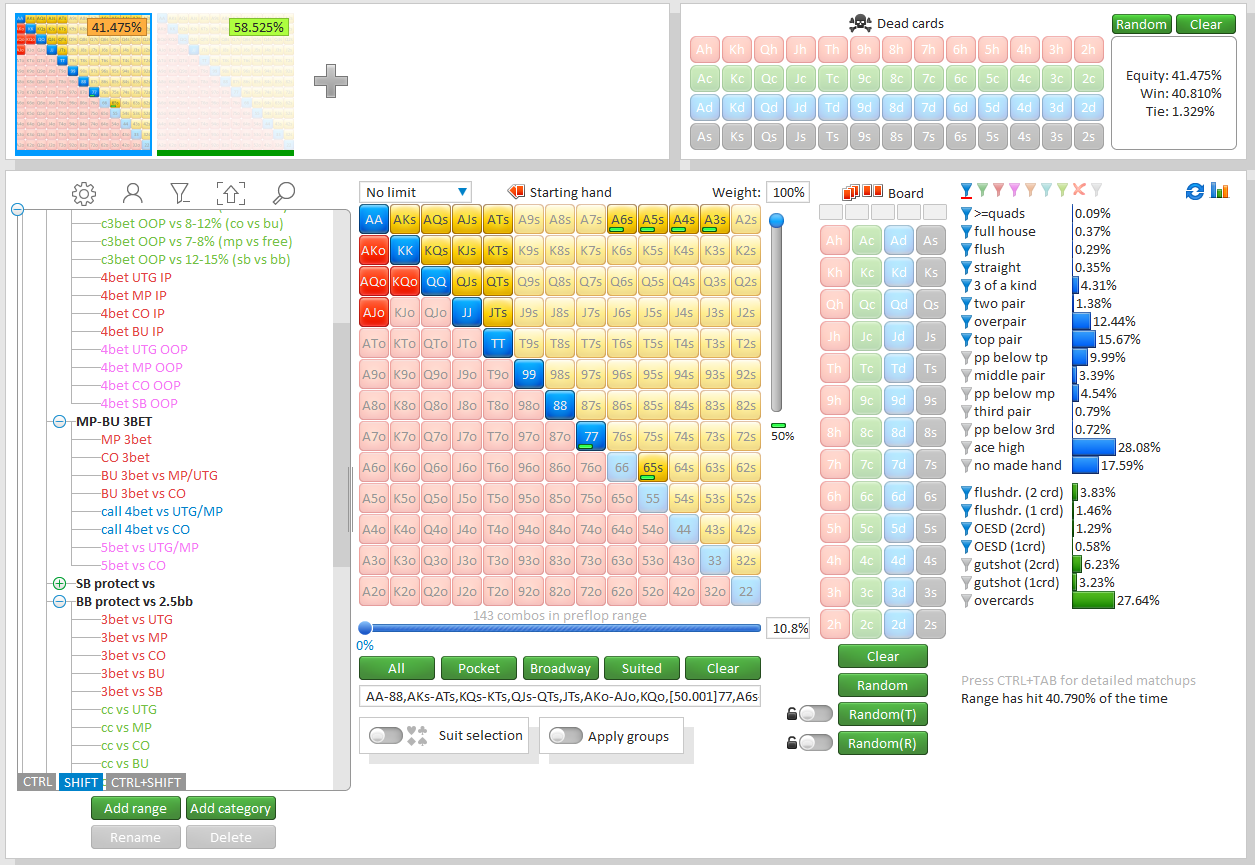This screenshot has height=865, width=1255.
Task: Switch to the CTRL+SHIFT selection mode tab
Action: pos(146,782)
